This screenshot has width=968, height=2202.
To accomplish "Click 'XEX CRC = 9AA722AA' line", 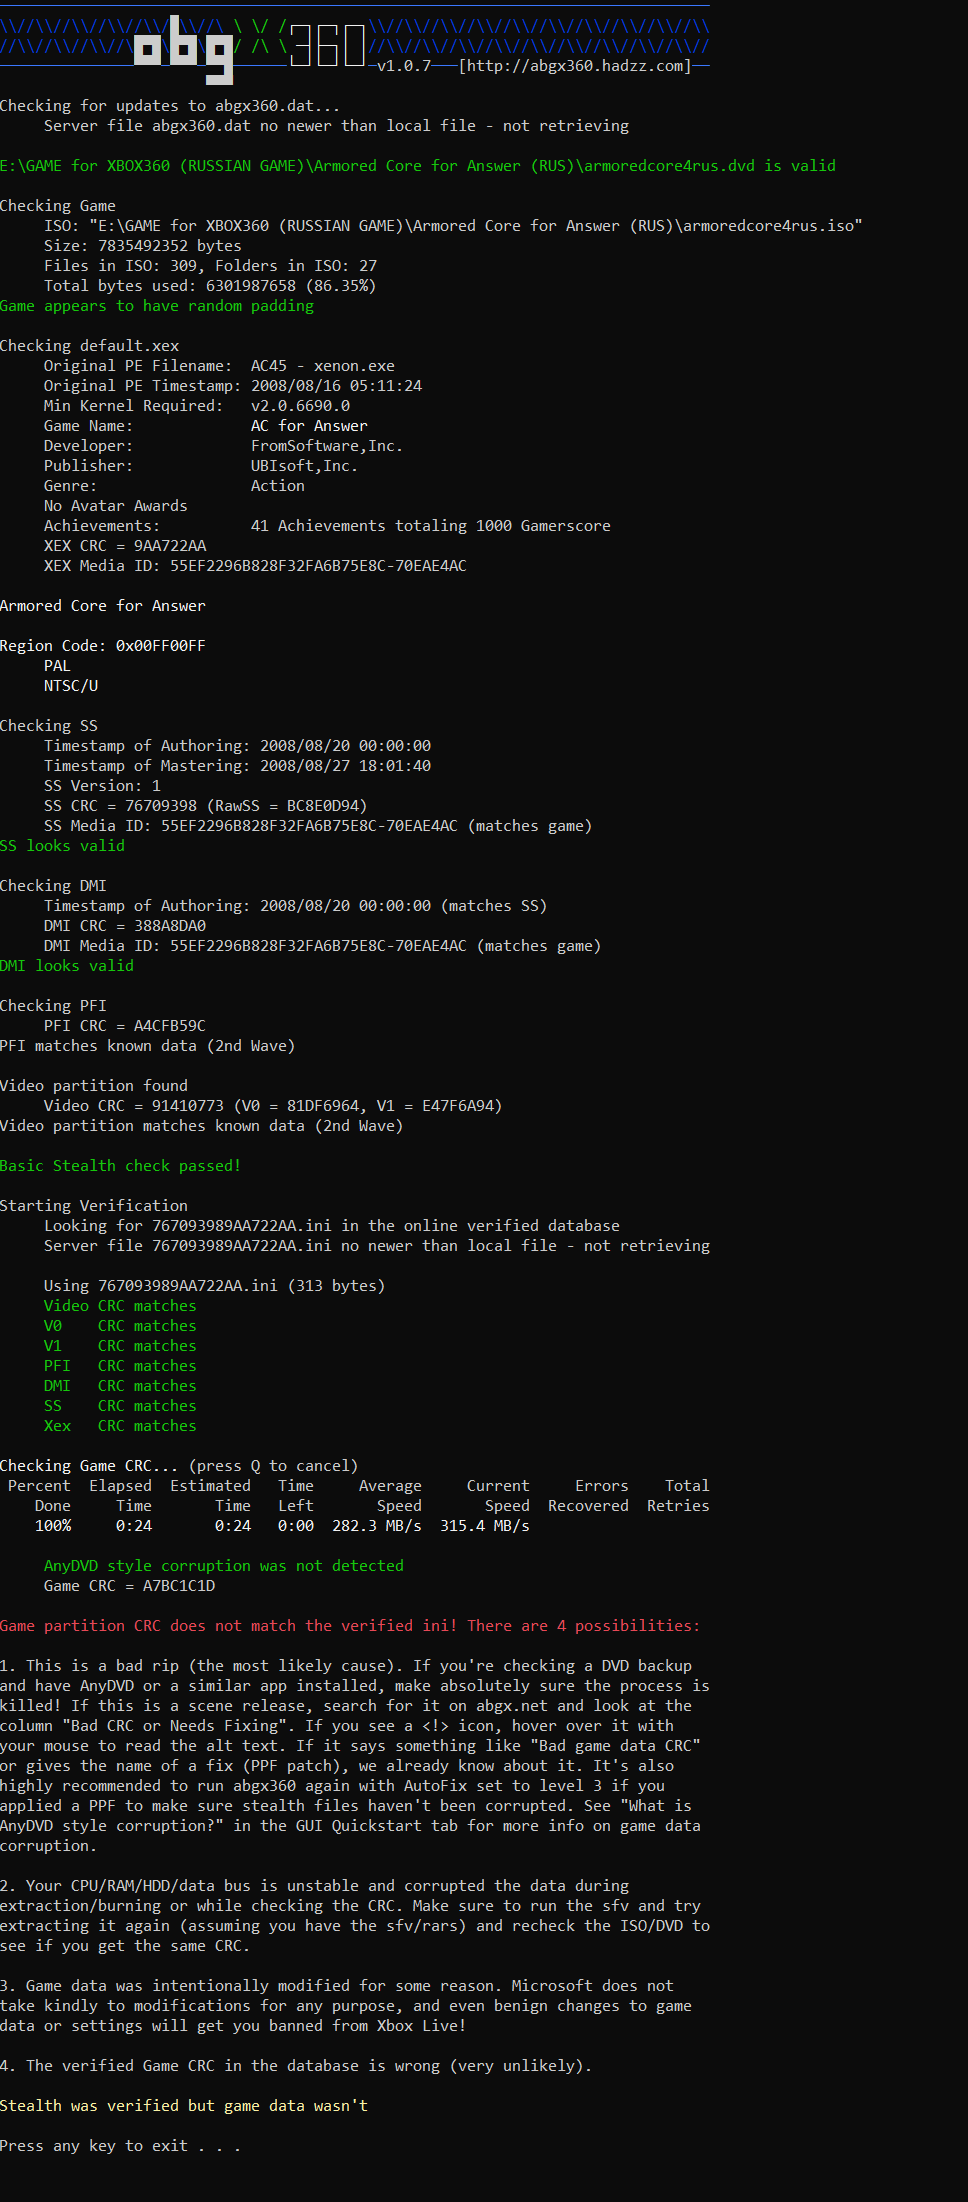I will (x=125, y=546).
